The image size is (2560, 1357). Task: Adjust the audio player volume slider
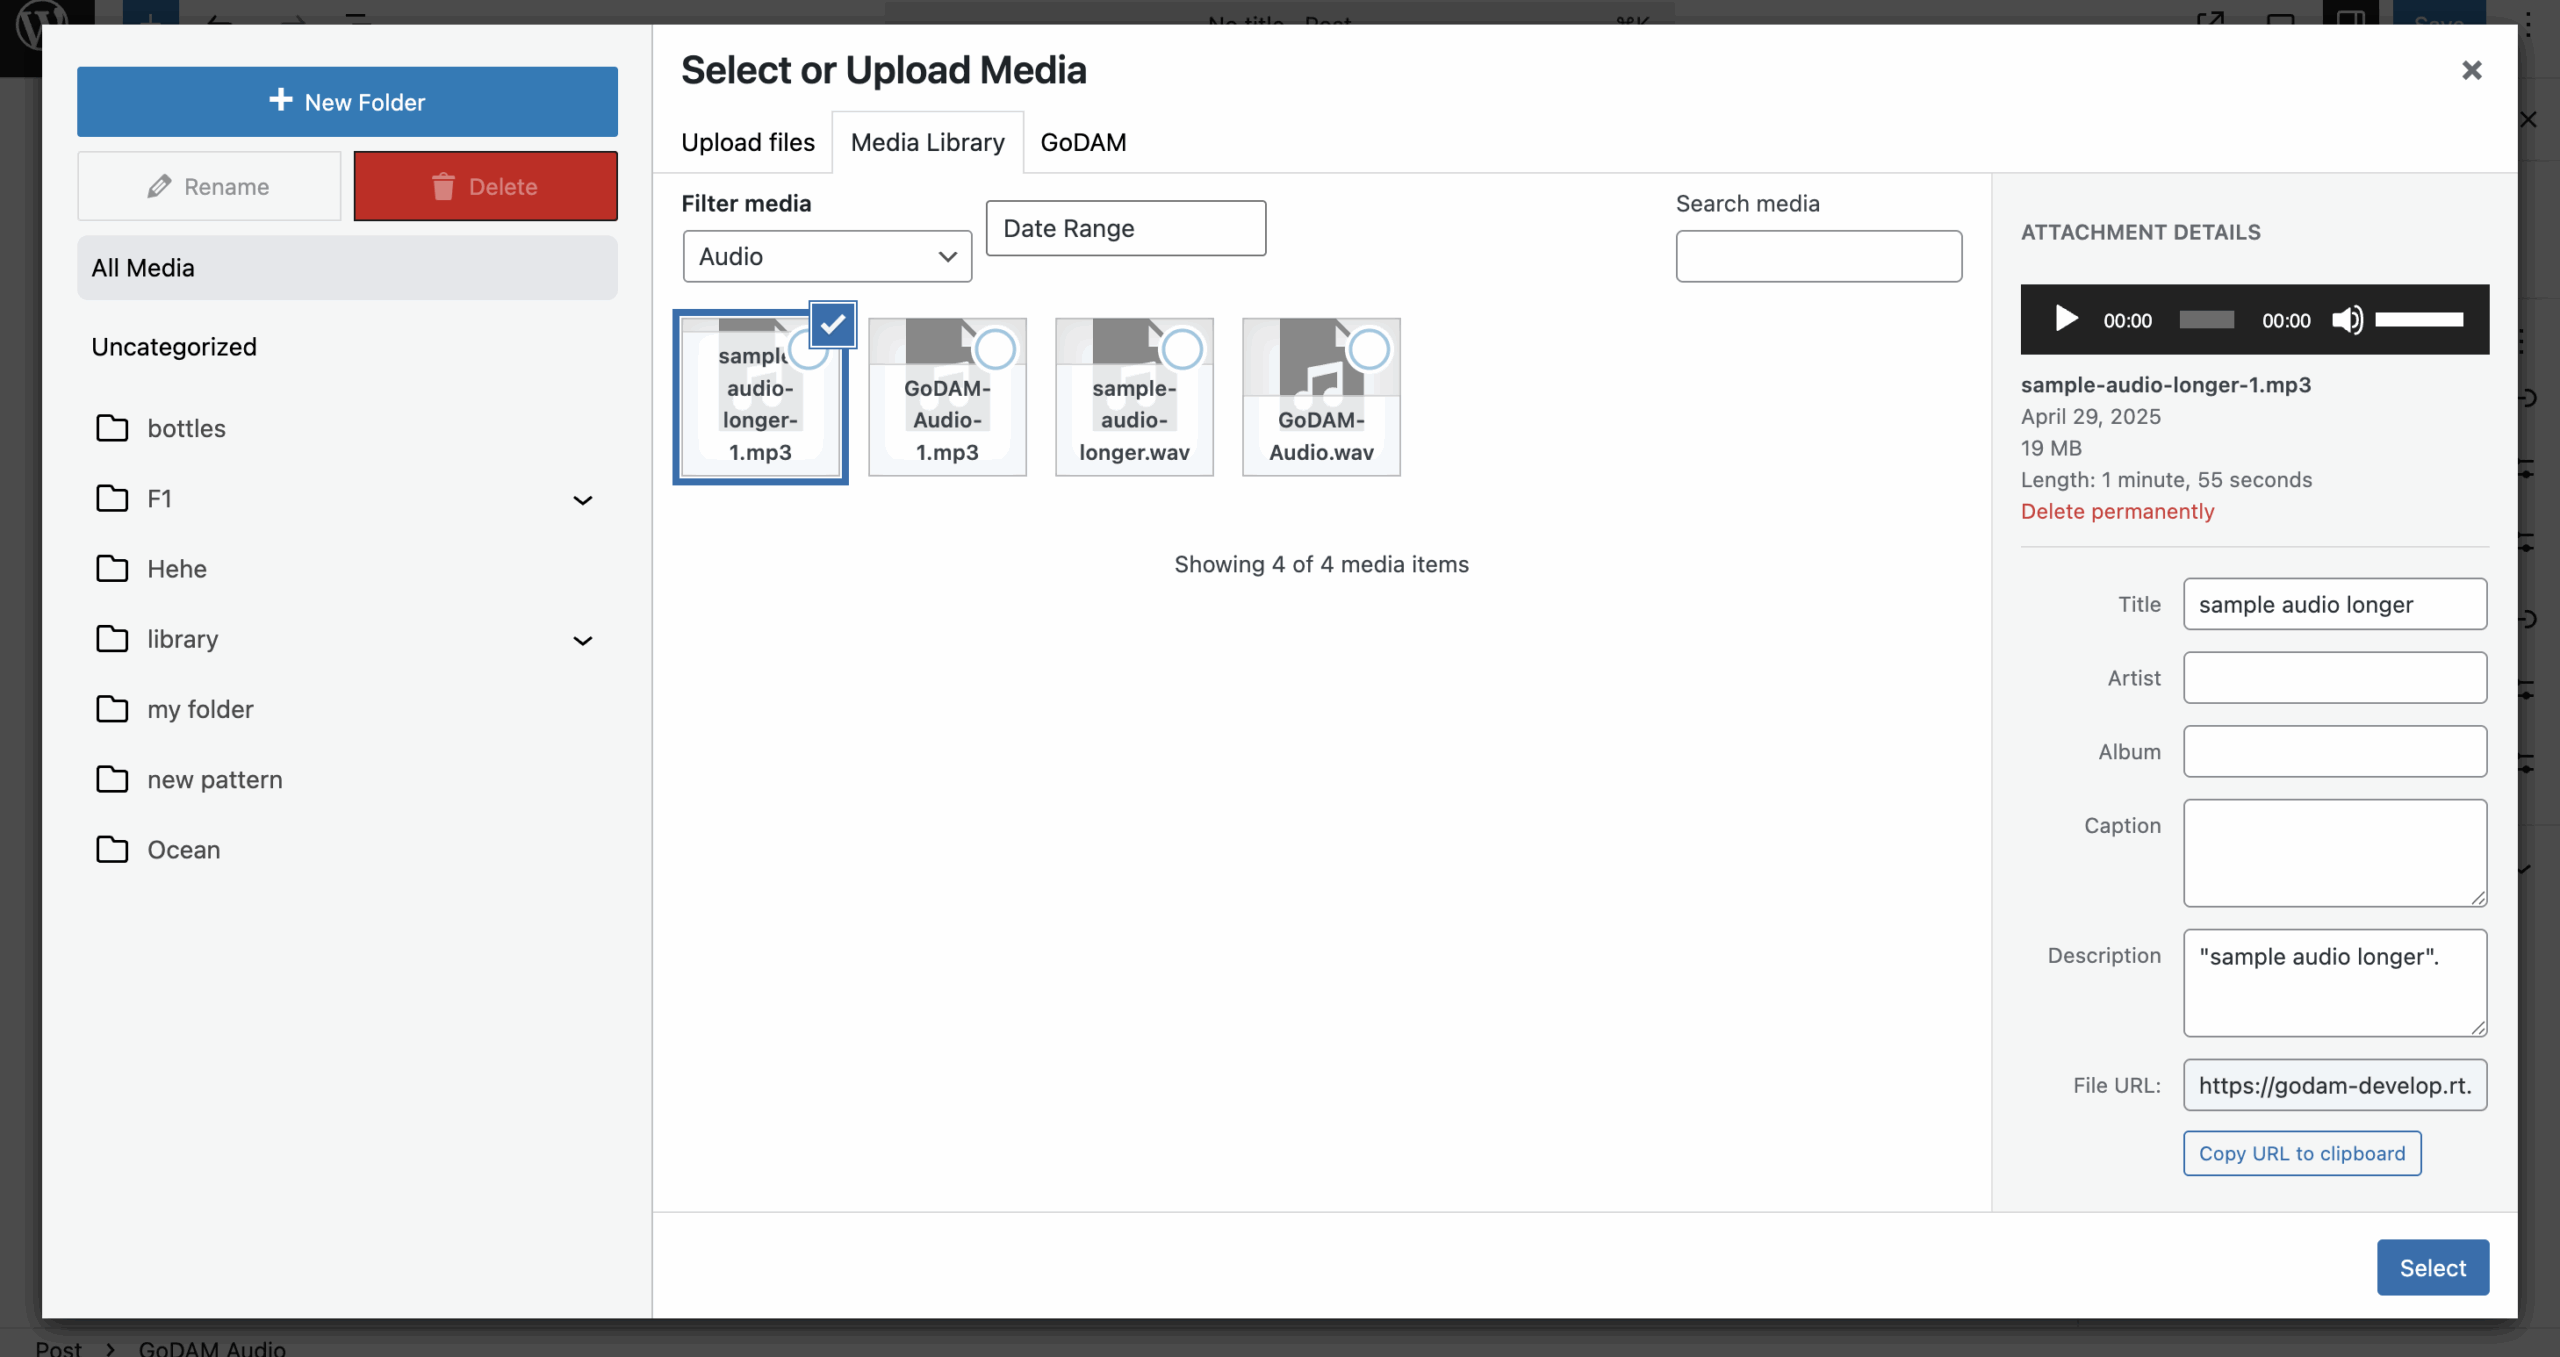point(2418,320)
